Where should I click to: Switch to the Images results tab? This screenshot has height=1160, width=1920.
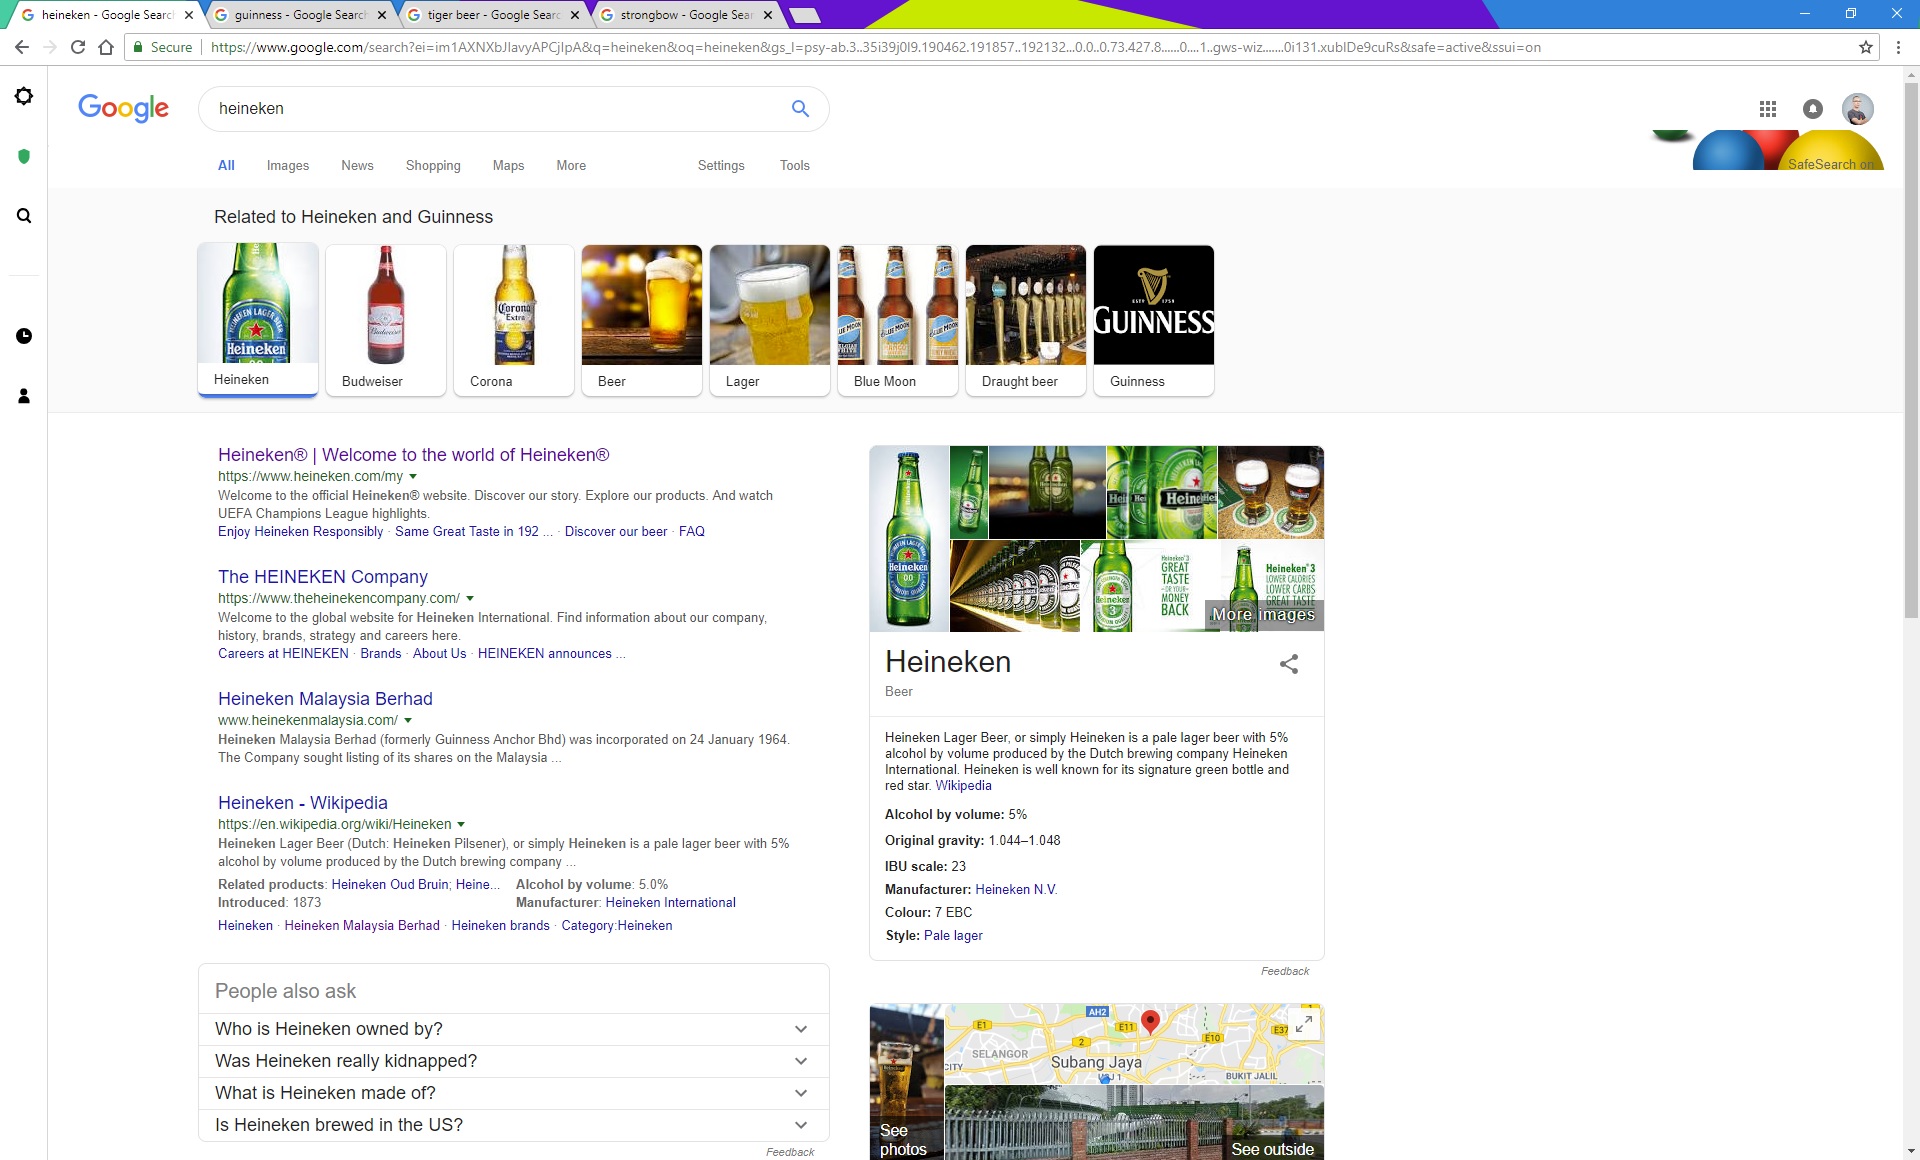[288, 166]
